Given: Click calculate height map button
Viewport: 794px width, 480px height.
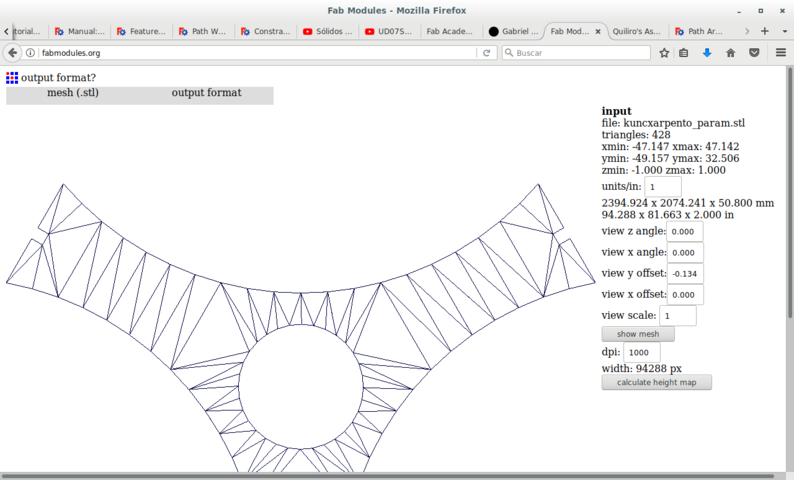Looking at the screenshot, I should pyautogui.click(x=656, y=382).
